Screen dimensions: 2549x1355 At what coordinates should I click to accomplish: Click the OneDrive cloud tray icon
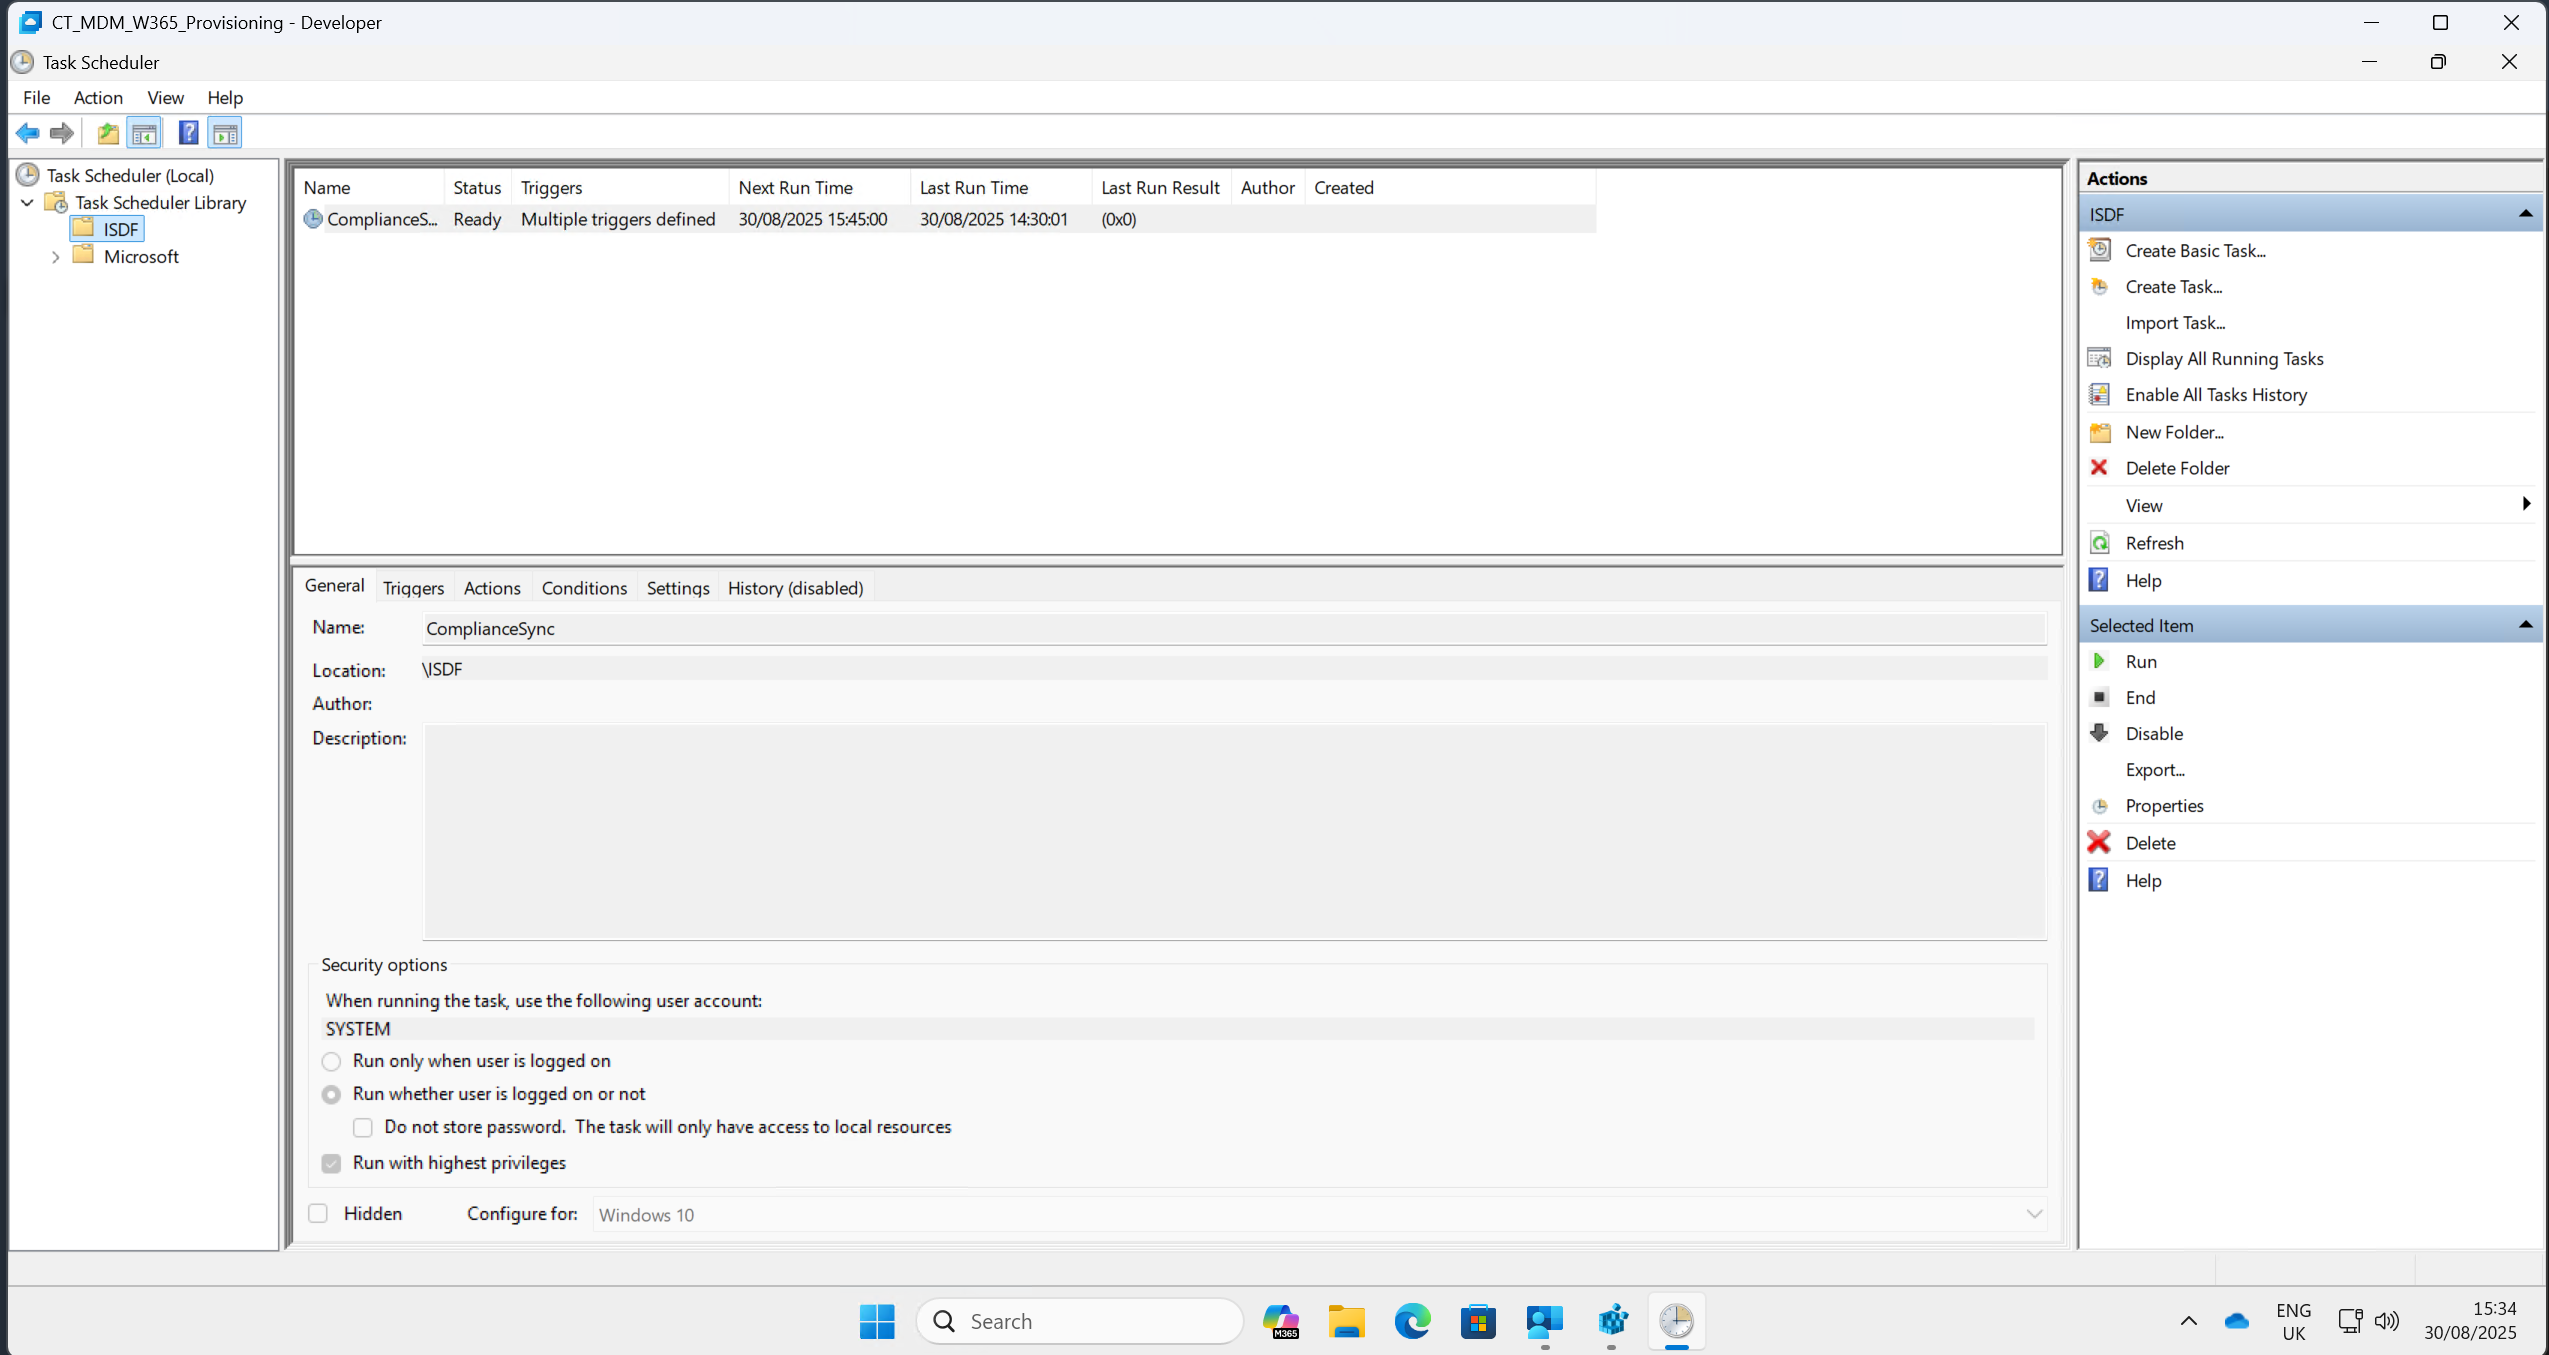click(2237, 1321)
